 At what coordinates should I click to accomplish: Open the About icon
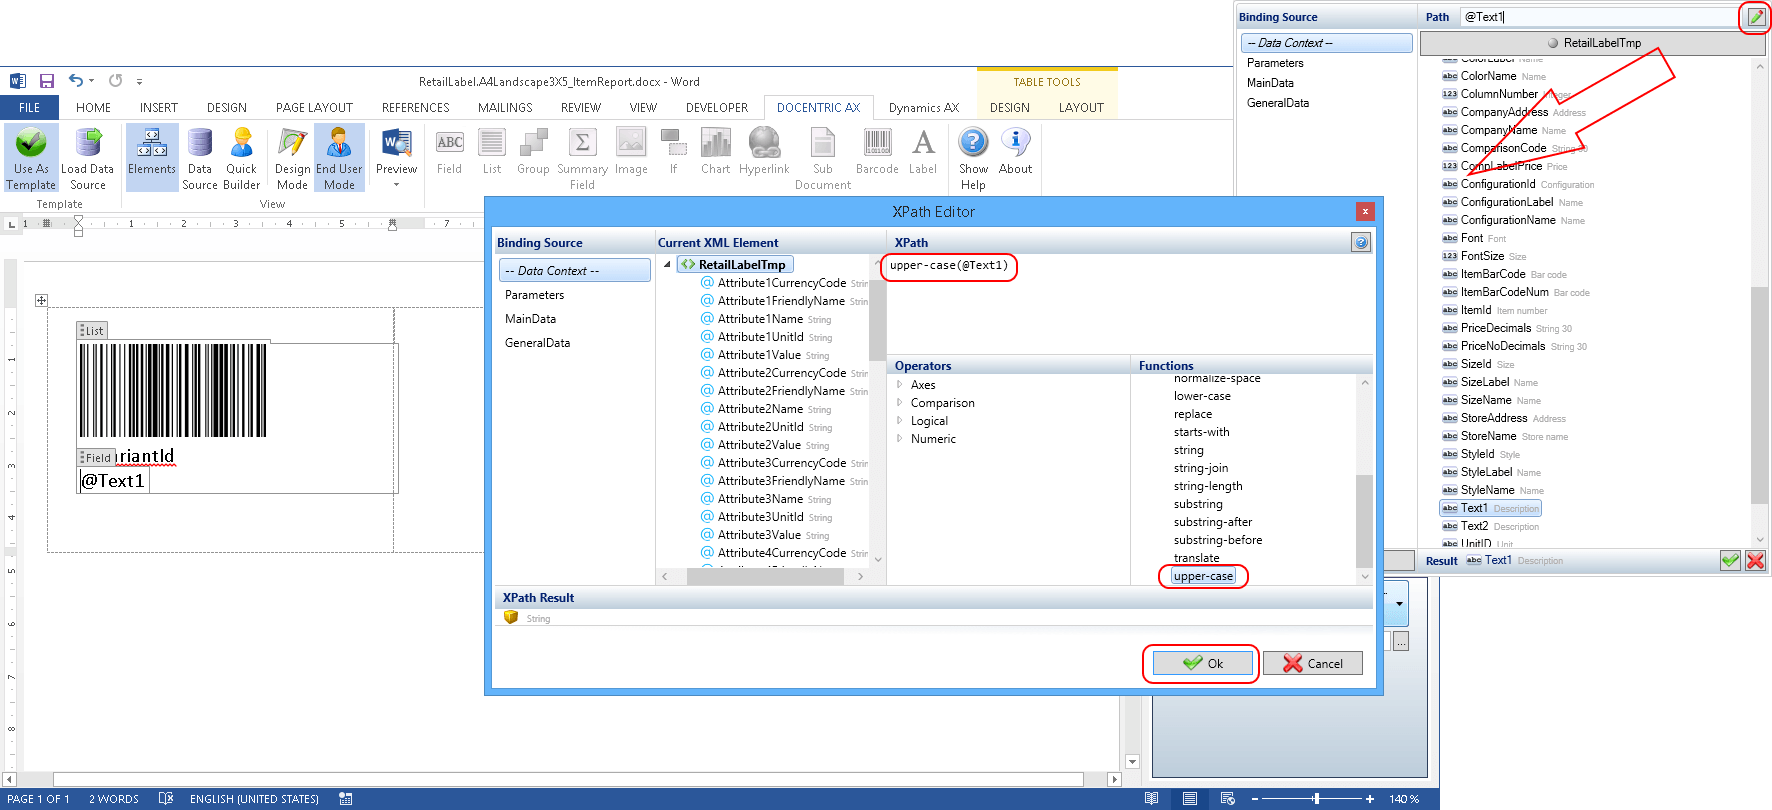click(1016, 152)
